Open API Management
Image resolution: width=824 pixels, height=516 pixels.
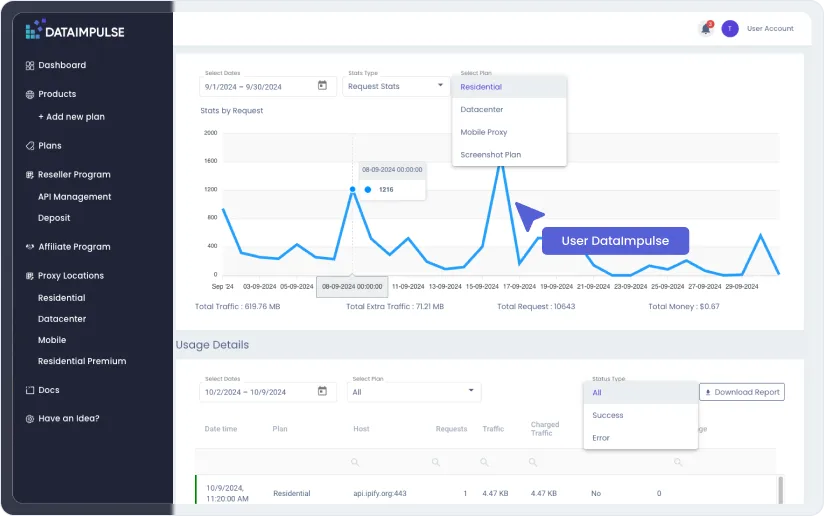click(x=75, y=197)
